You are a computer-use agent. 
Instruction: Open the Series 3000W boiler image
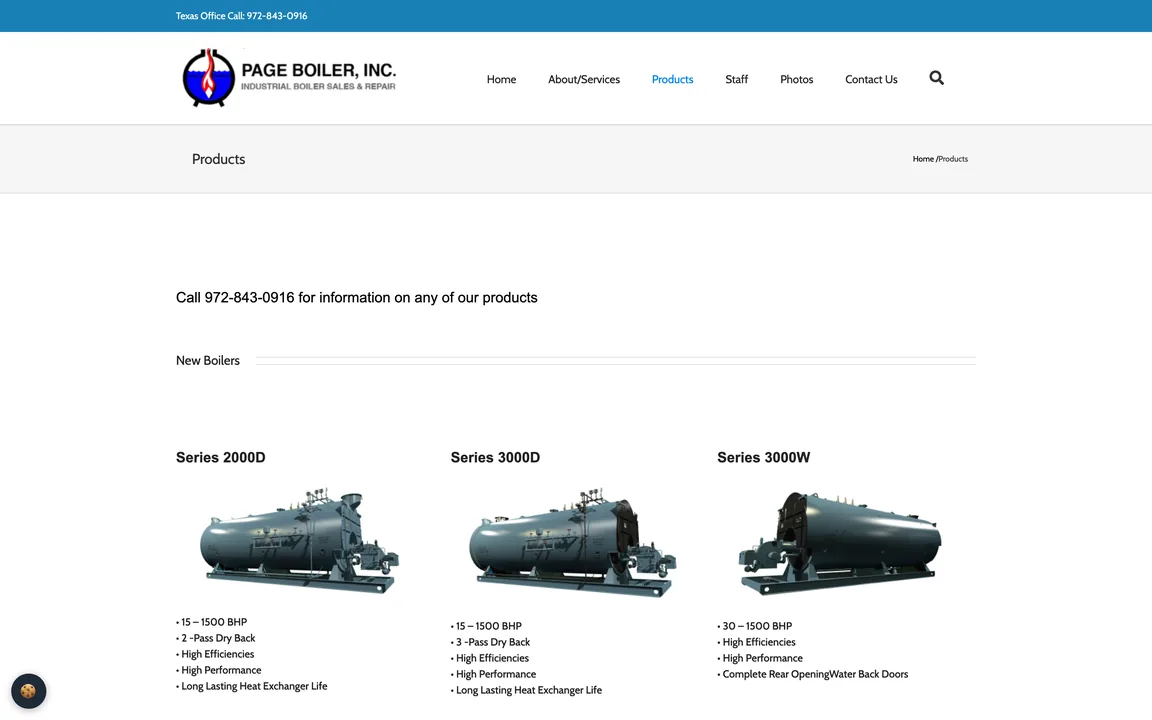840,542
